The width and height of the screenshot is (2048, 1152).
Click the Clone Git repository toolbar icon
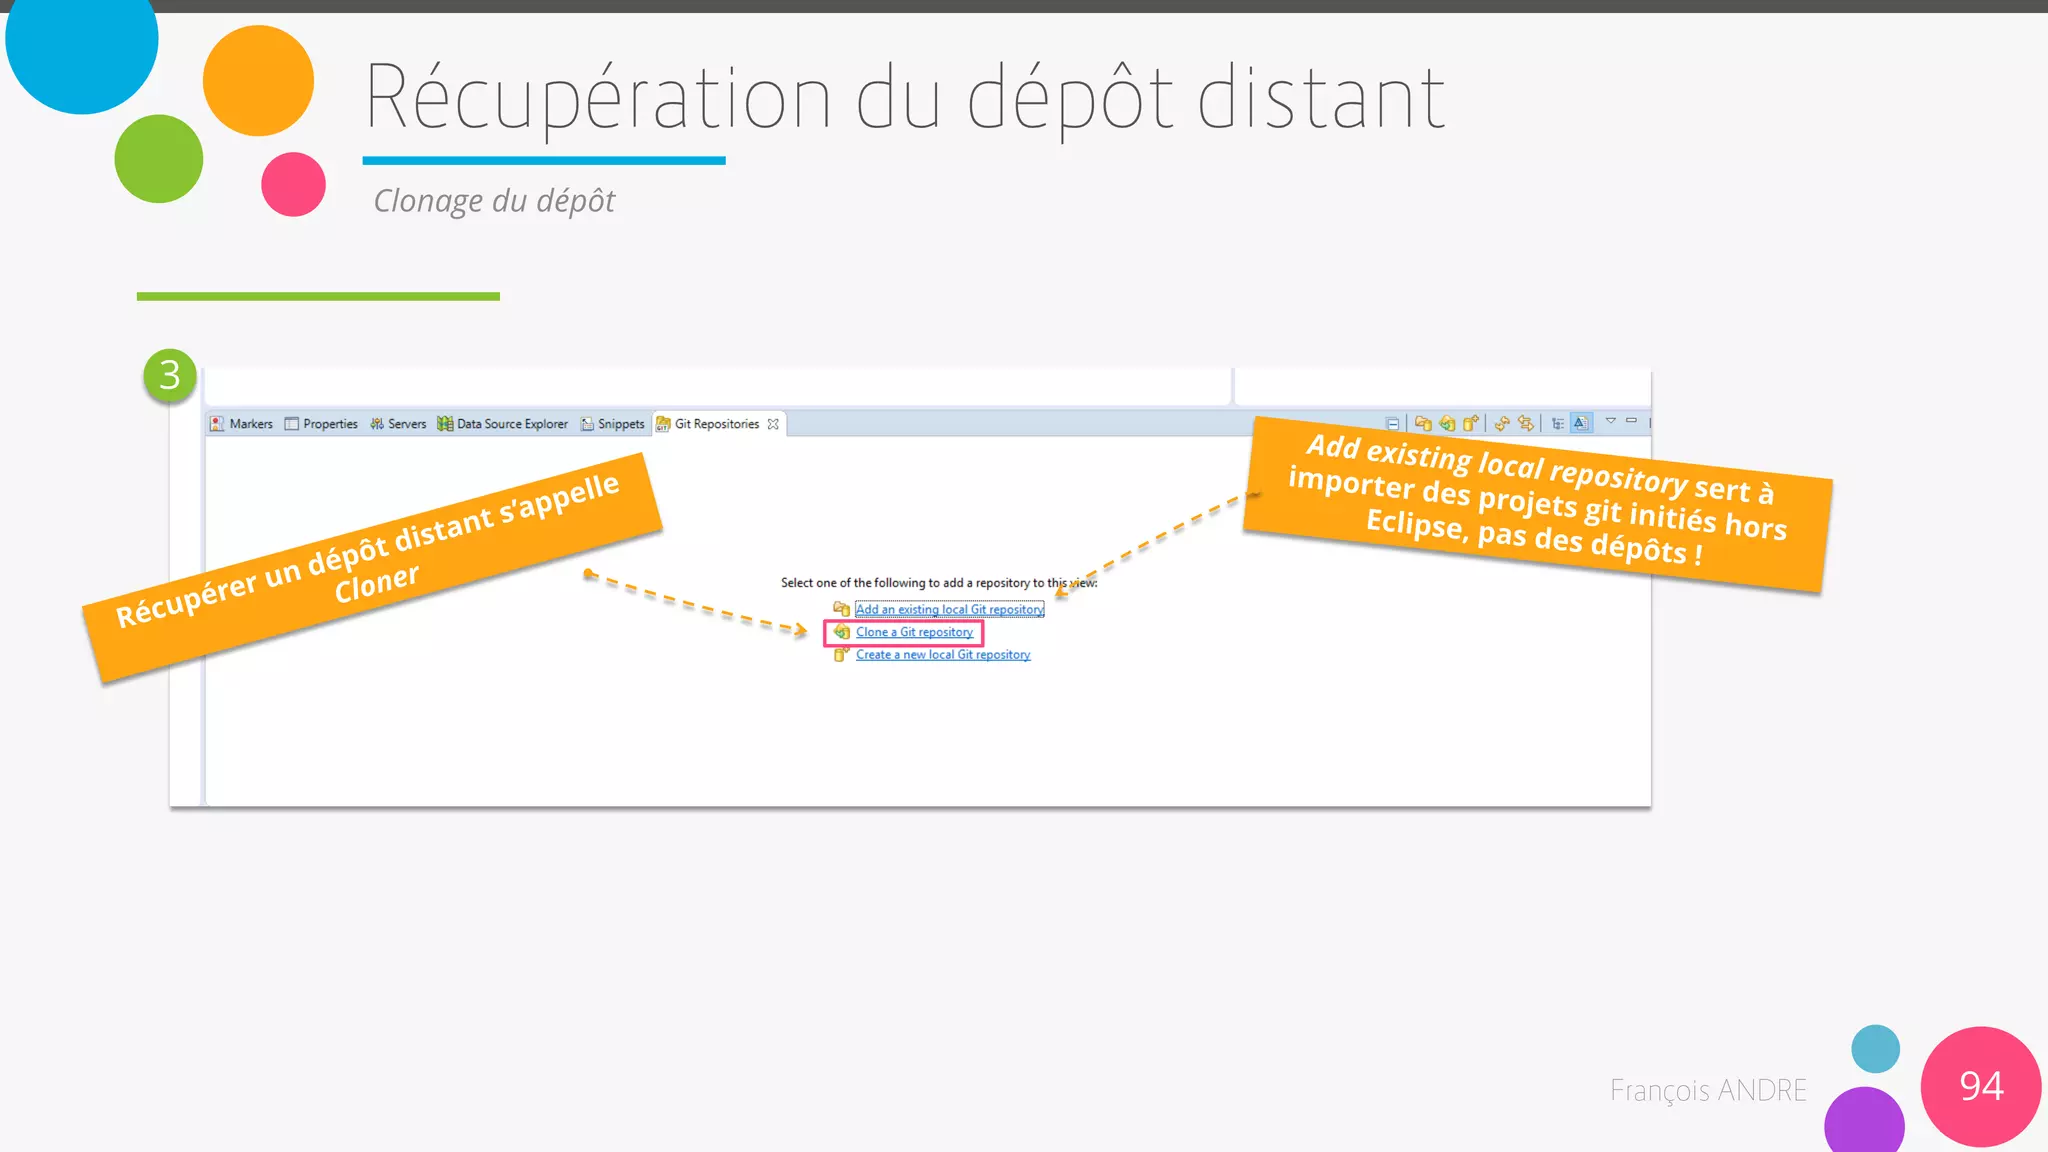pos(1447,423)
